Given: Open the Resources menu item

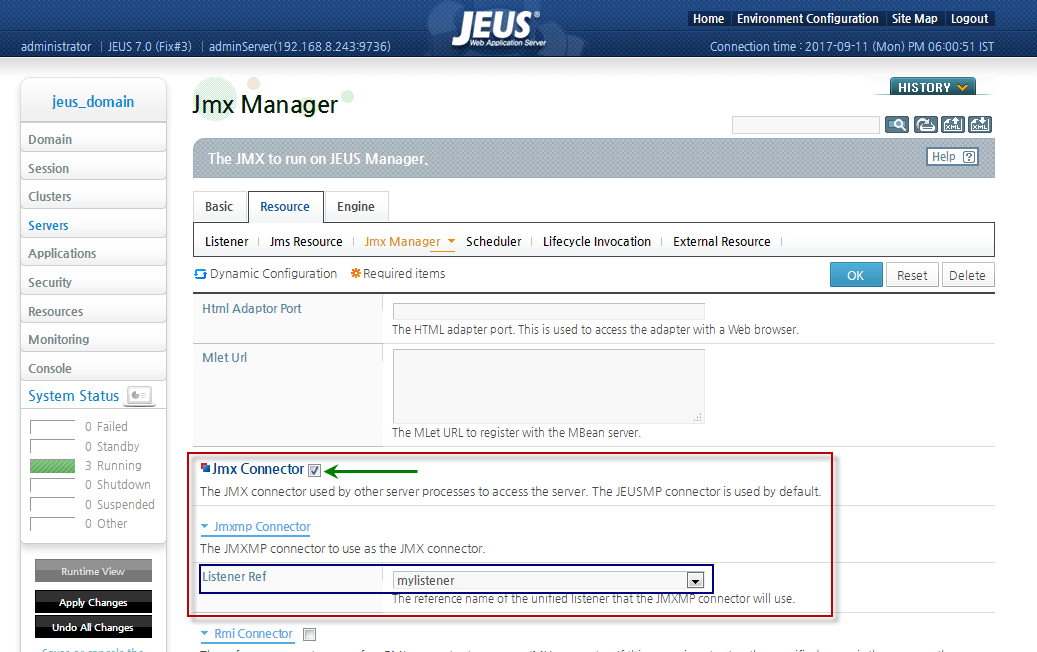Looking at the screenshot, I should tap(93, 311).
